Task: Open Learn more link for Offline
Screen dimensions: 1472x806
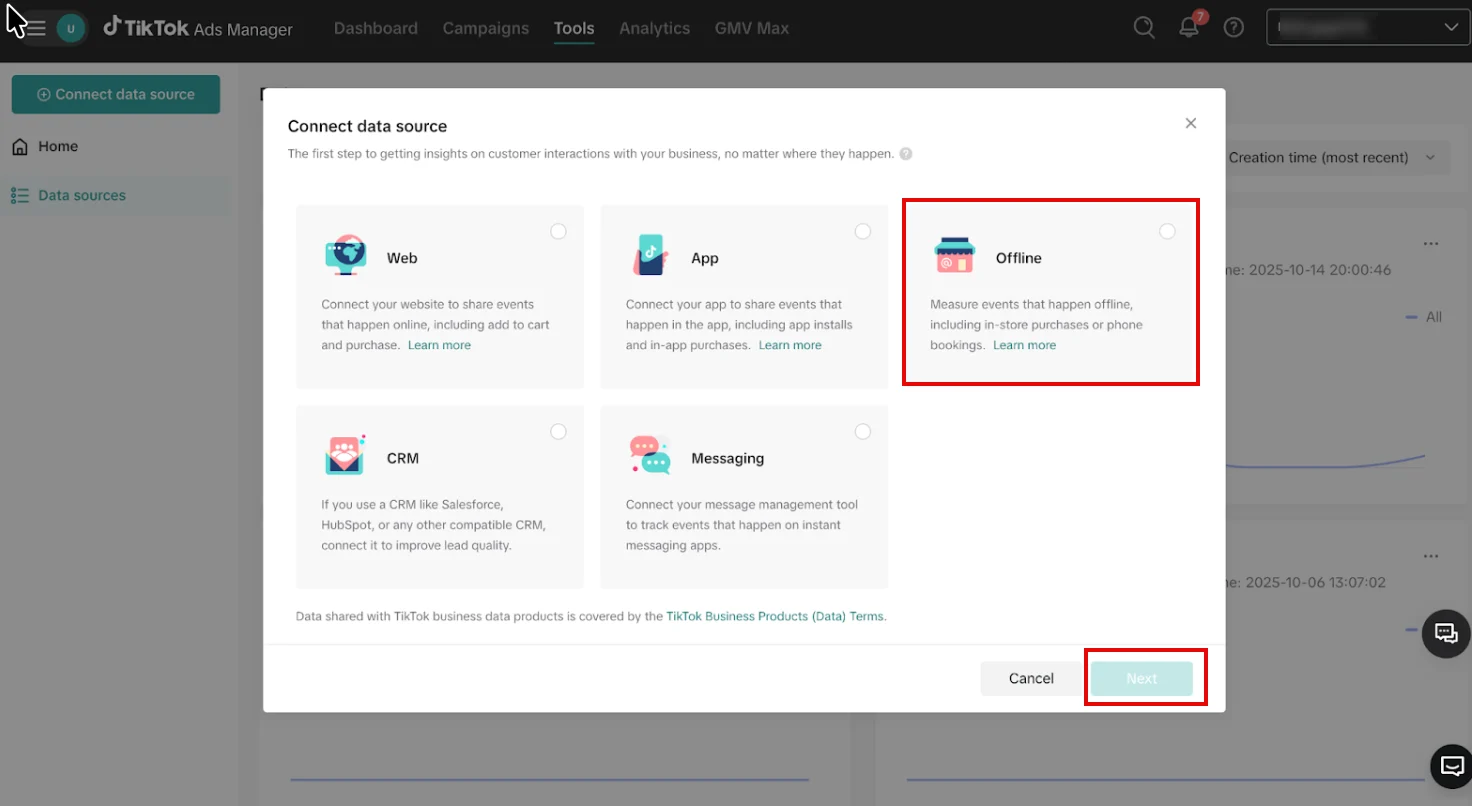Action: point(1024,345)
